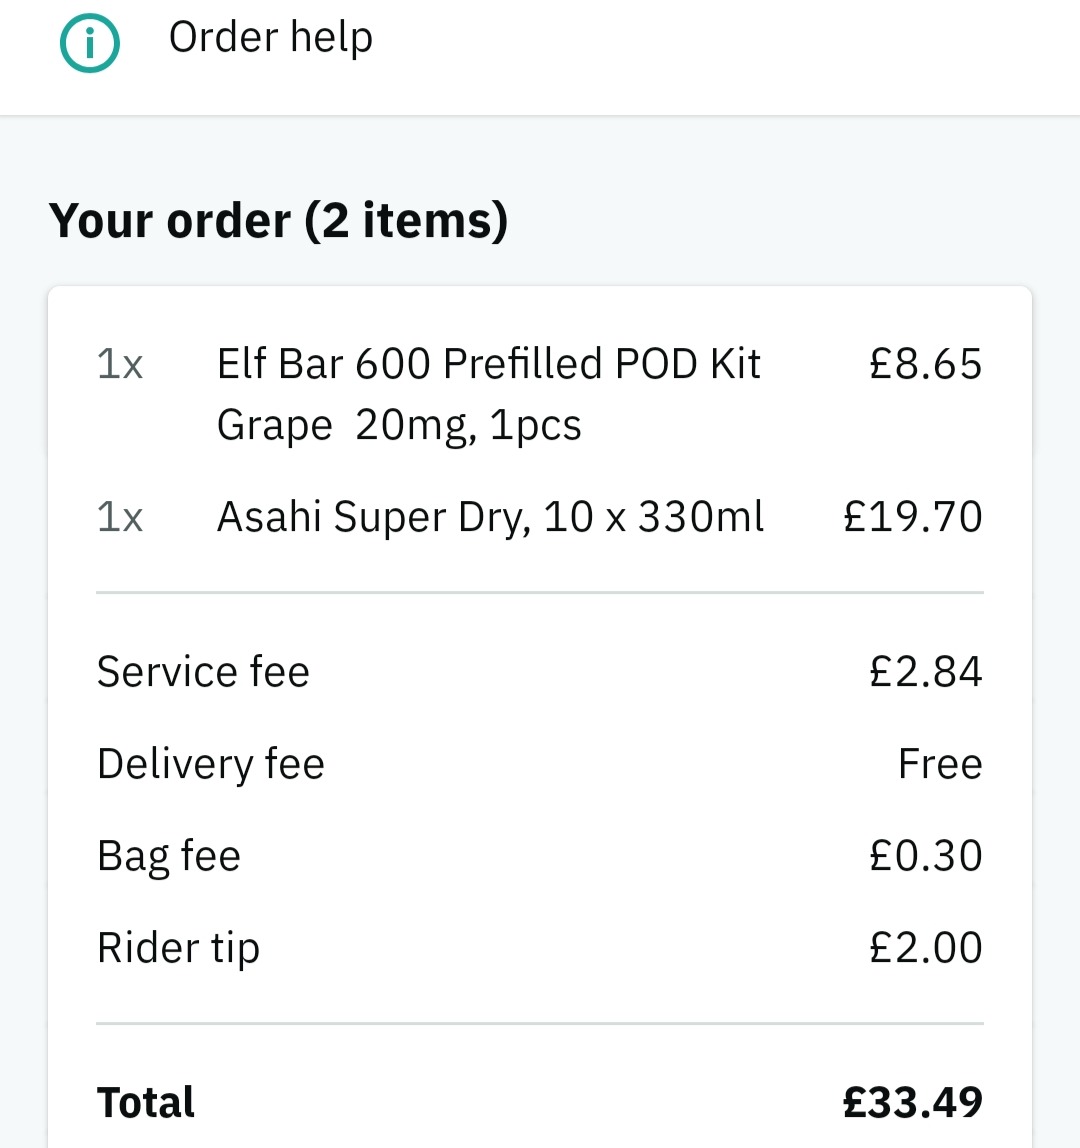Screen dimensions: 1080x1148
Task: Open the Order help link
Action: 271,37
